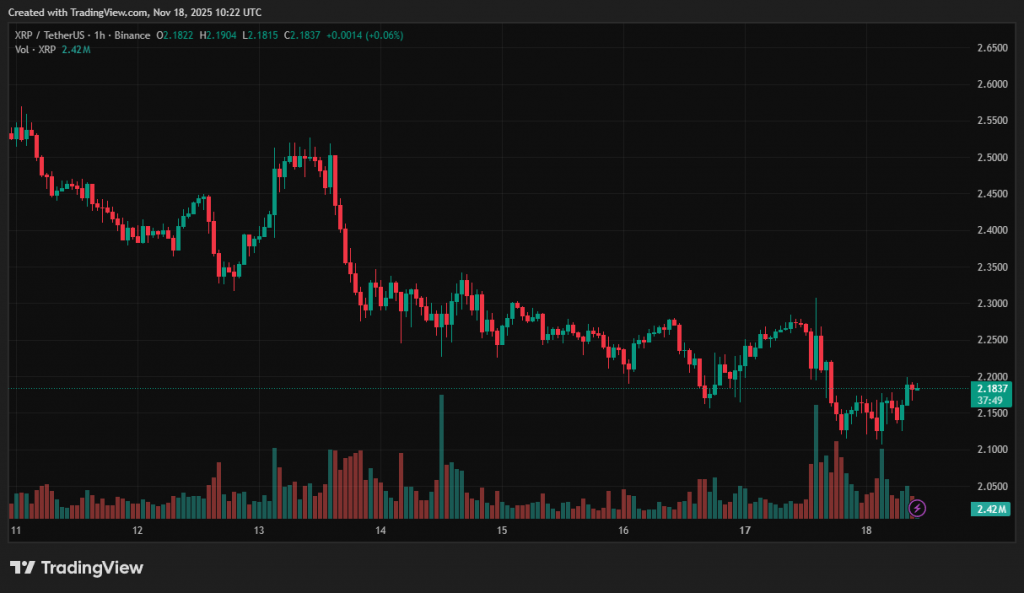Click the 2.42M volume label on axis
The height and width of the screenshot is (593, 1024).
pos(992,509)
